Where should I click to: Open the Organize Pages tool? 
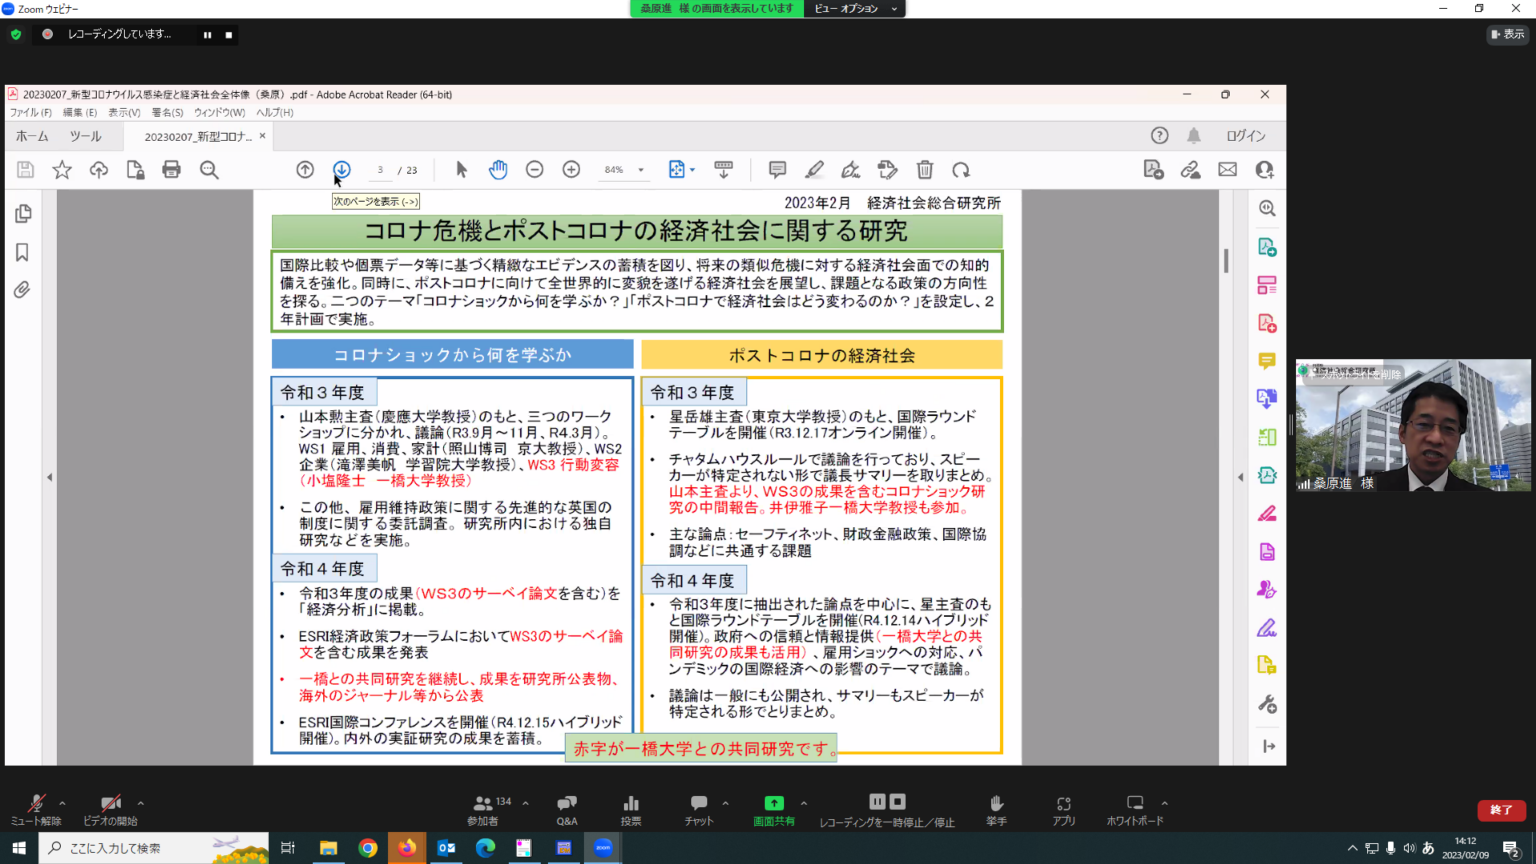pos(1266,284)
